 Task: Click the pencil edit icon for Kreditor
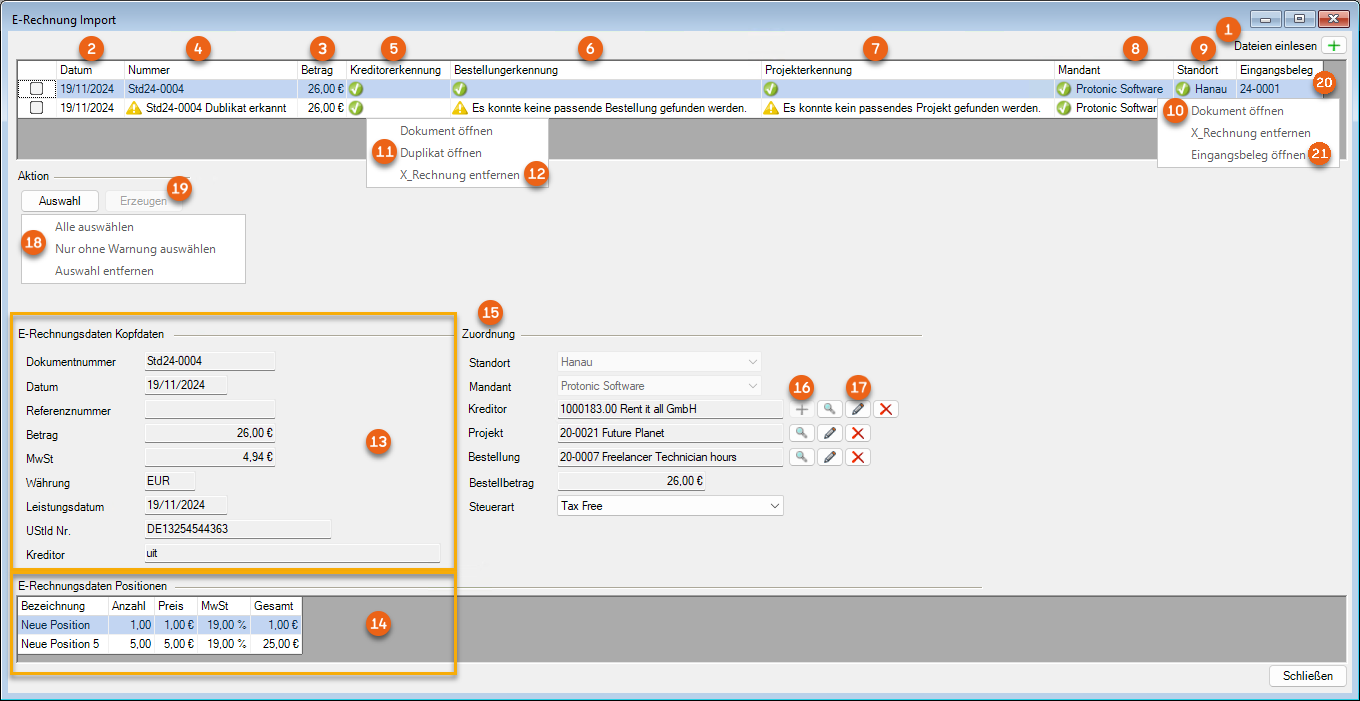point(857,409)
